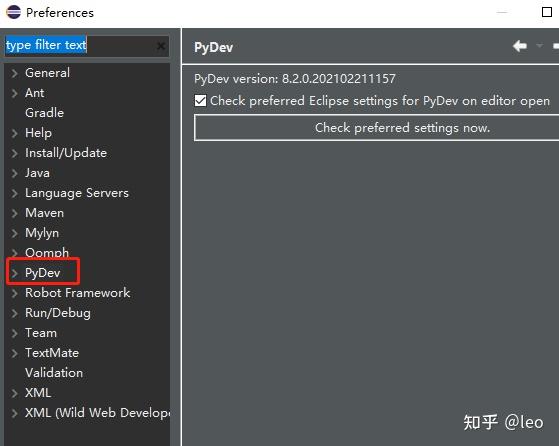Screen dimensions: 559x446
Task: Click the back arrow navigation icon
Action: [520, 46]
